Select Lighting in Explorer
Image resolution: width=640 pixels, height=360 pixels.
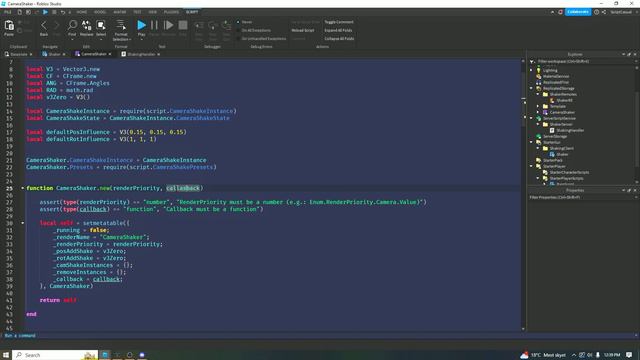coord(550,70)
